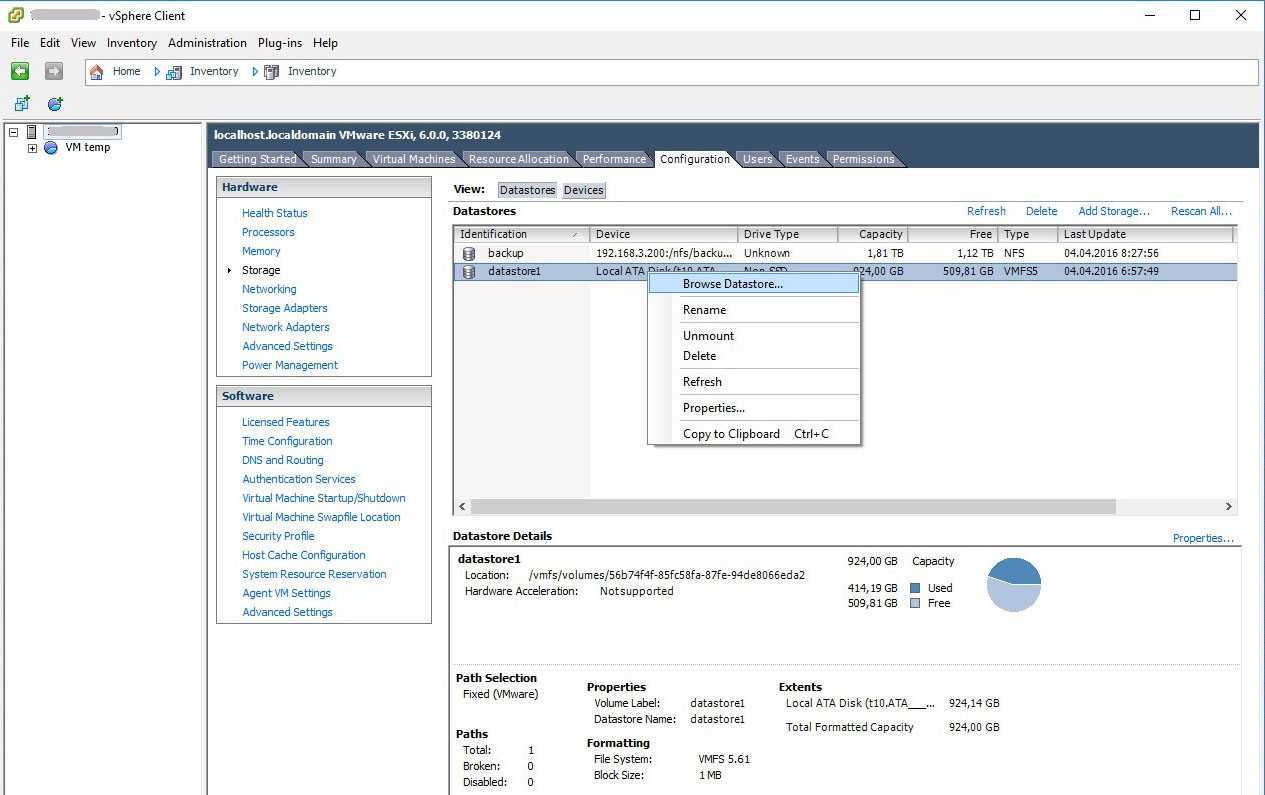Click the first icon in the lower toolbar
Image resolution: width=1265 pixels, height=795 pixels.
(x=22, y=104)
